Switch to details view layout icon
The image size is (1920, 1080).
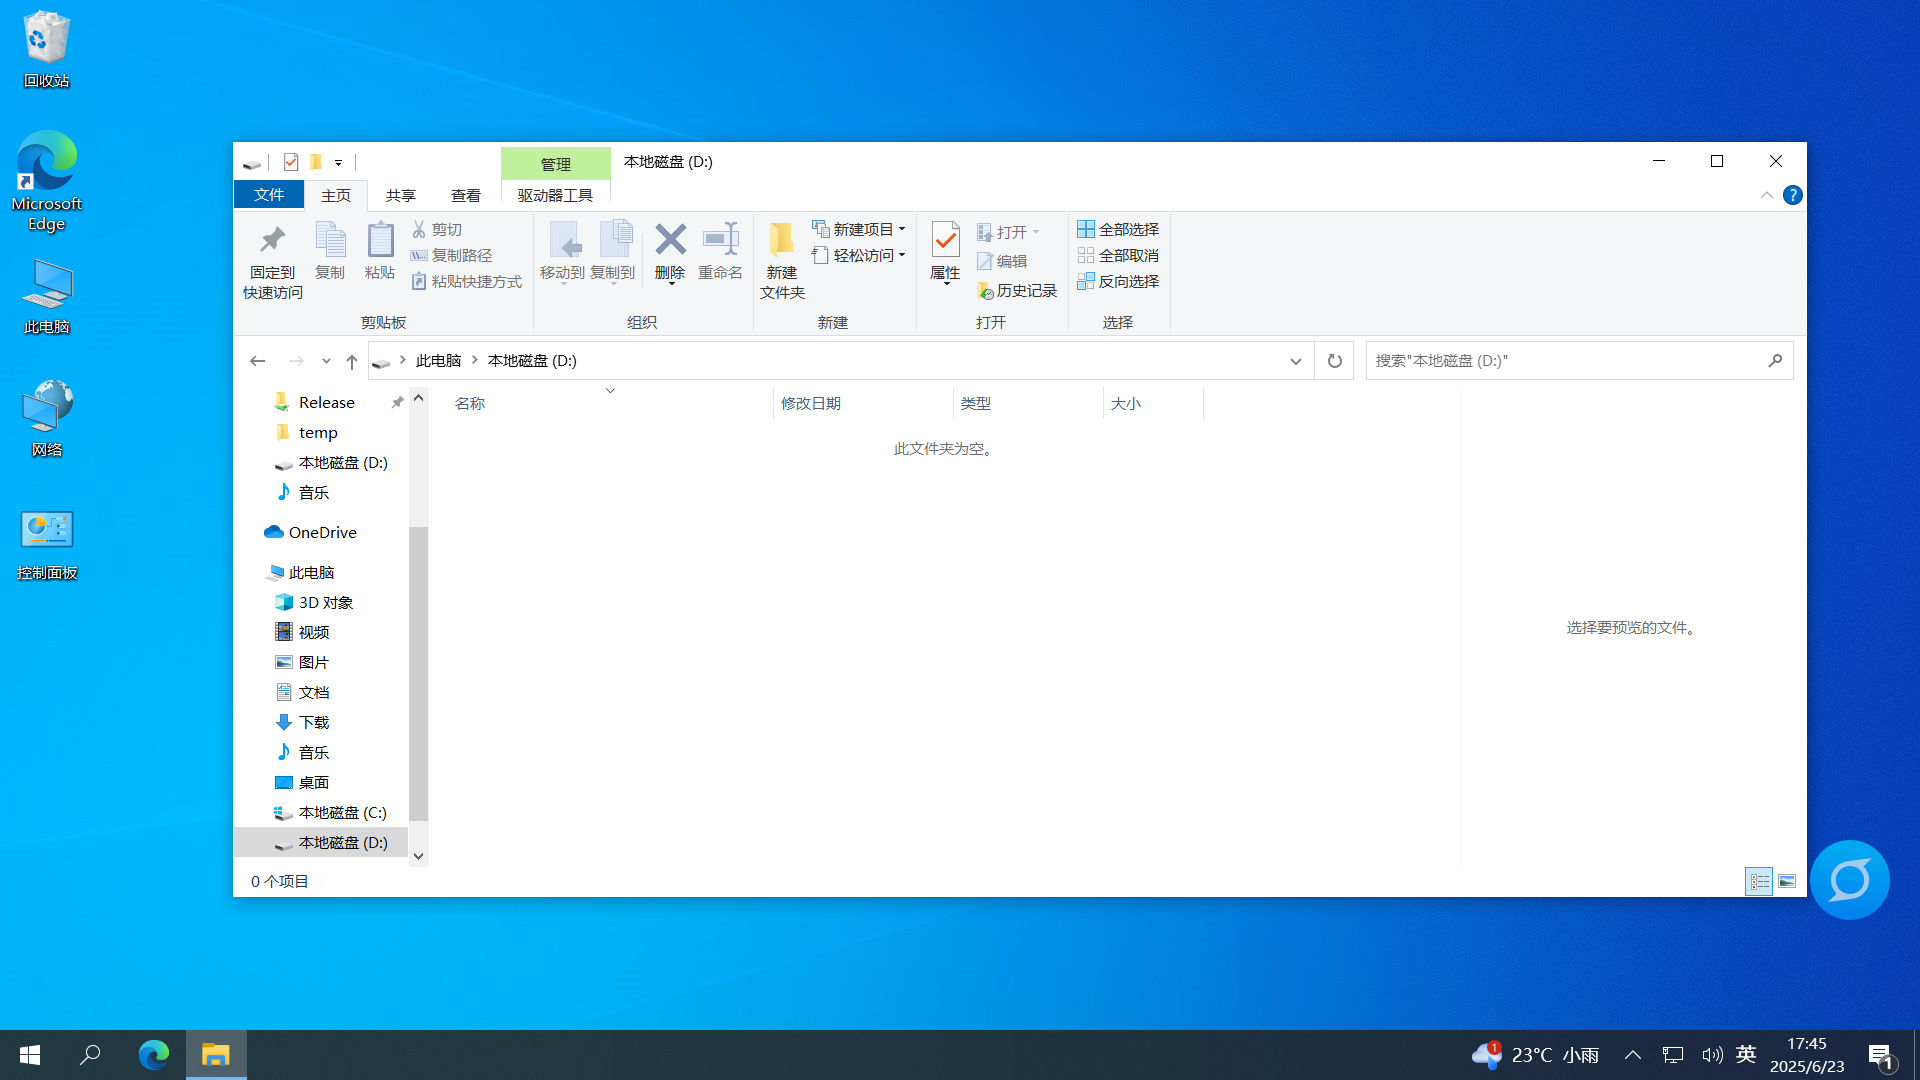1759,881
